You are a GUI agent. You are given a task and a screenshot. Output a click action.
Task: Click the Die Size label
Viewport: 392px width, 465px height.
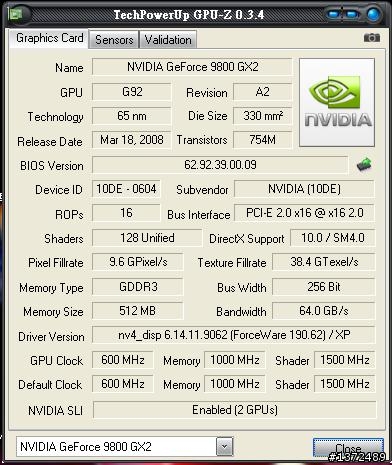click(208, 116)
